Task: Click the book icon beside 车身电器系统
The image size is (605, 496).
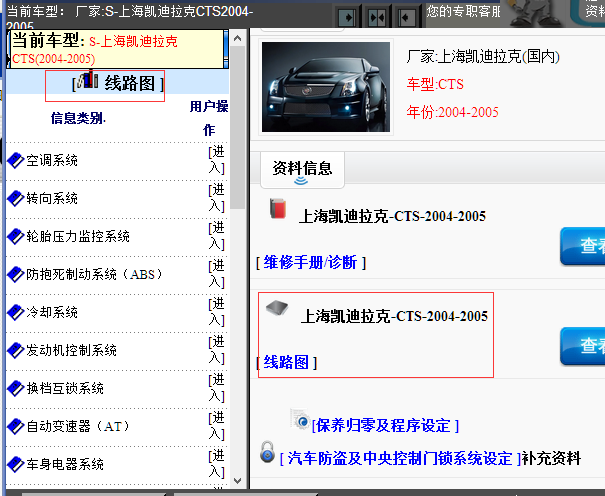Action: pyautogui.click(x=15, y=464)
